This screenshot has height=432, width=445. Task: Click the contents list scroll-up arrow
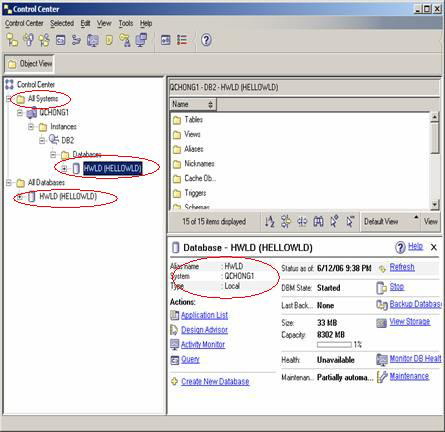click(x=435, y=117)
